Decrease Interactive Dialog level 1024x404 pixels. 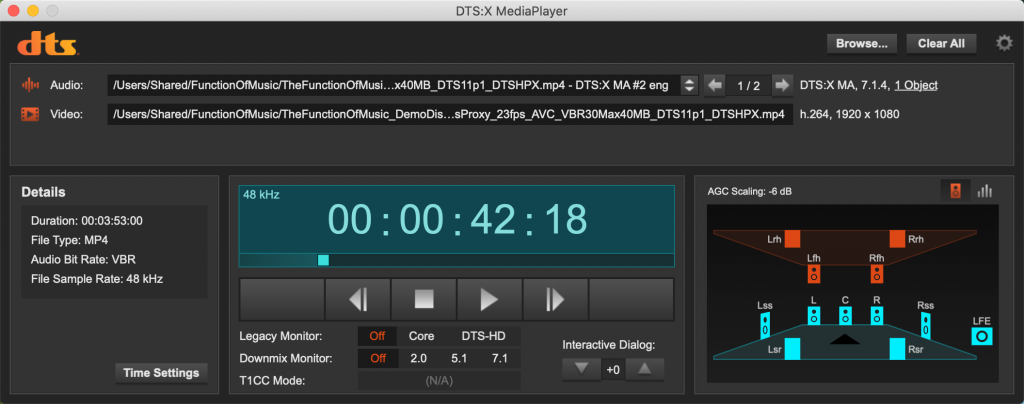[583, 369]
